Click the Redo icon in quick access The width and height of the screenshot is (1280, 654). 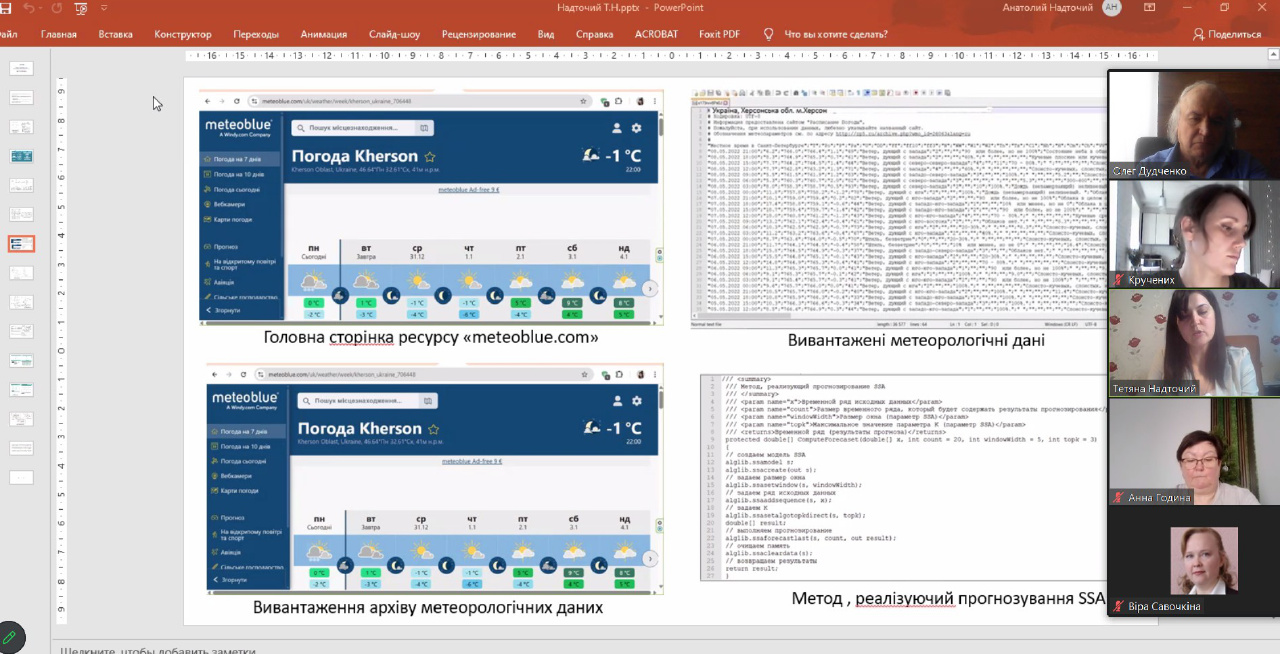(x=57, y=8)
